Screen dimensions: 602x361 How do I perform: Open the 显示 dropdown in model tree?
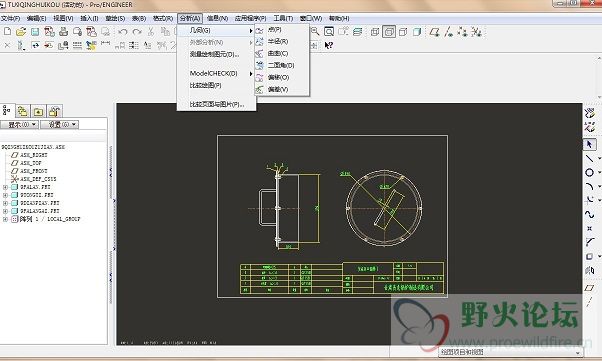[x=20, y=124]
